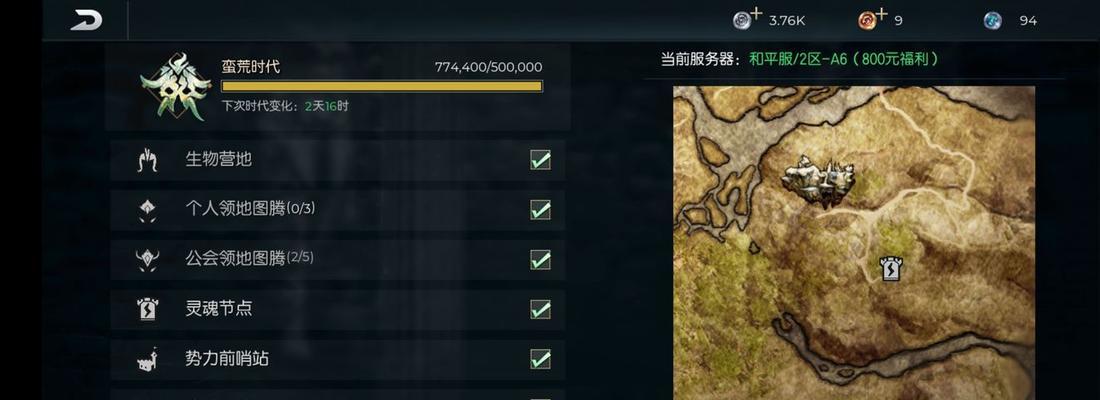
Task: Toggle the 势力前哨站 checkbox
Action: pyautogui.click(x=540, y=359)
